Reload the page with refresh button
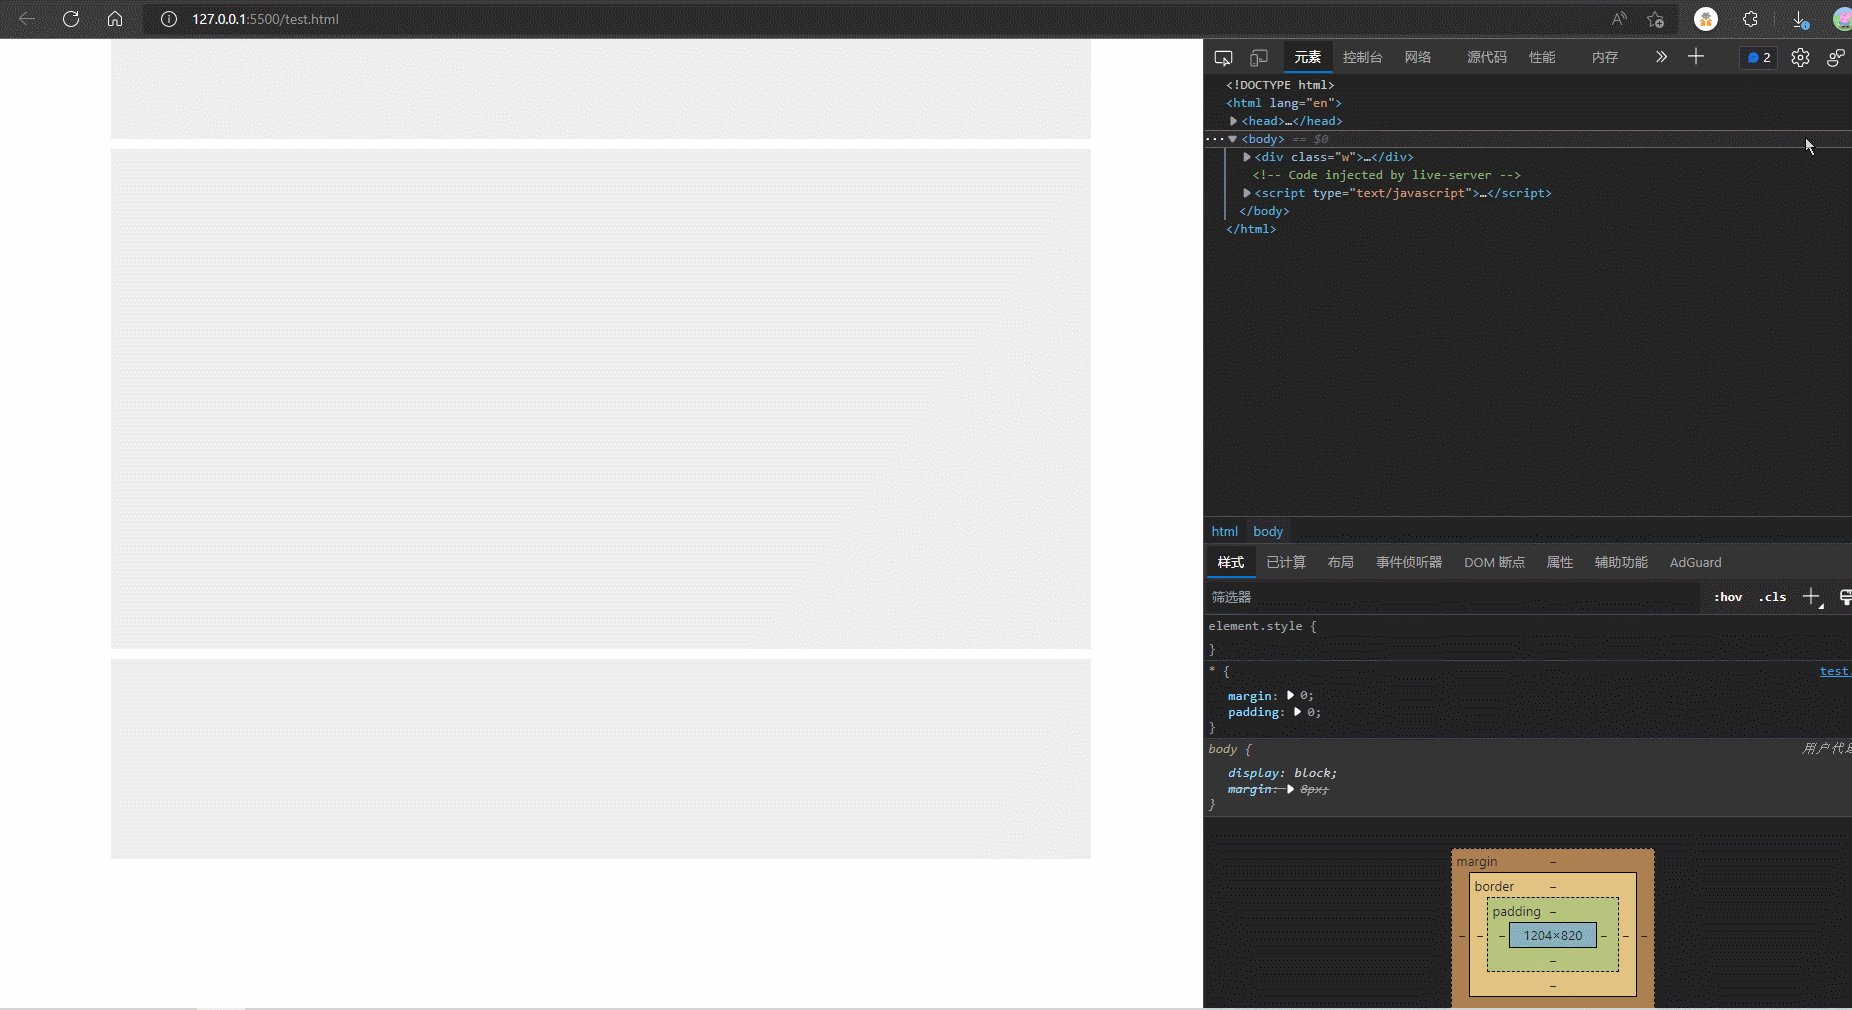1852x1010 pixels. tap(70, 19)
